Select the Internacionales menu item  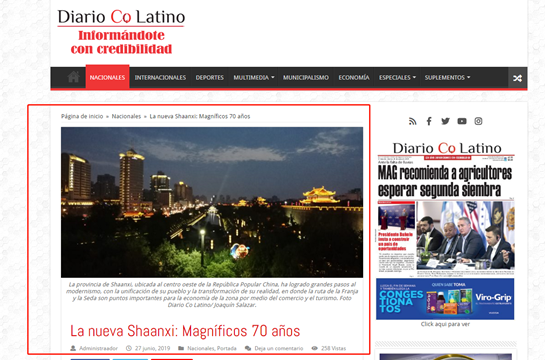click(x=160, y=77)
